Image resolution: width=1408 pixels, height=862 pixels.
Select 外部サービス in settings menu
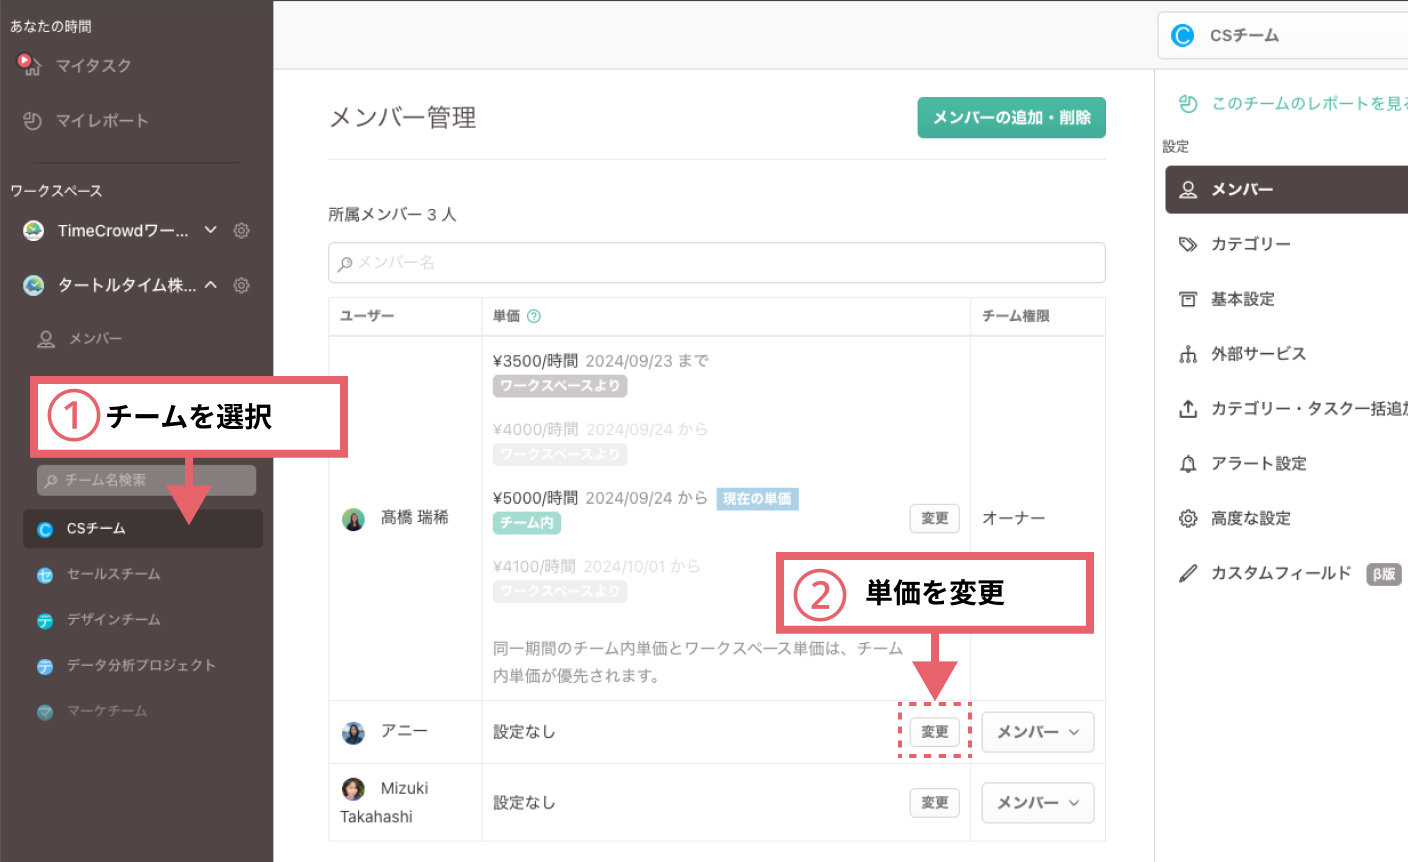point(1258,354)
